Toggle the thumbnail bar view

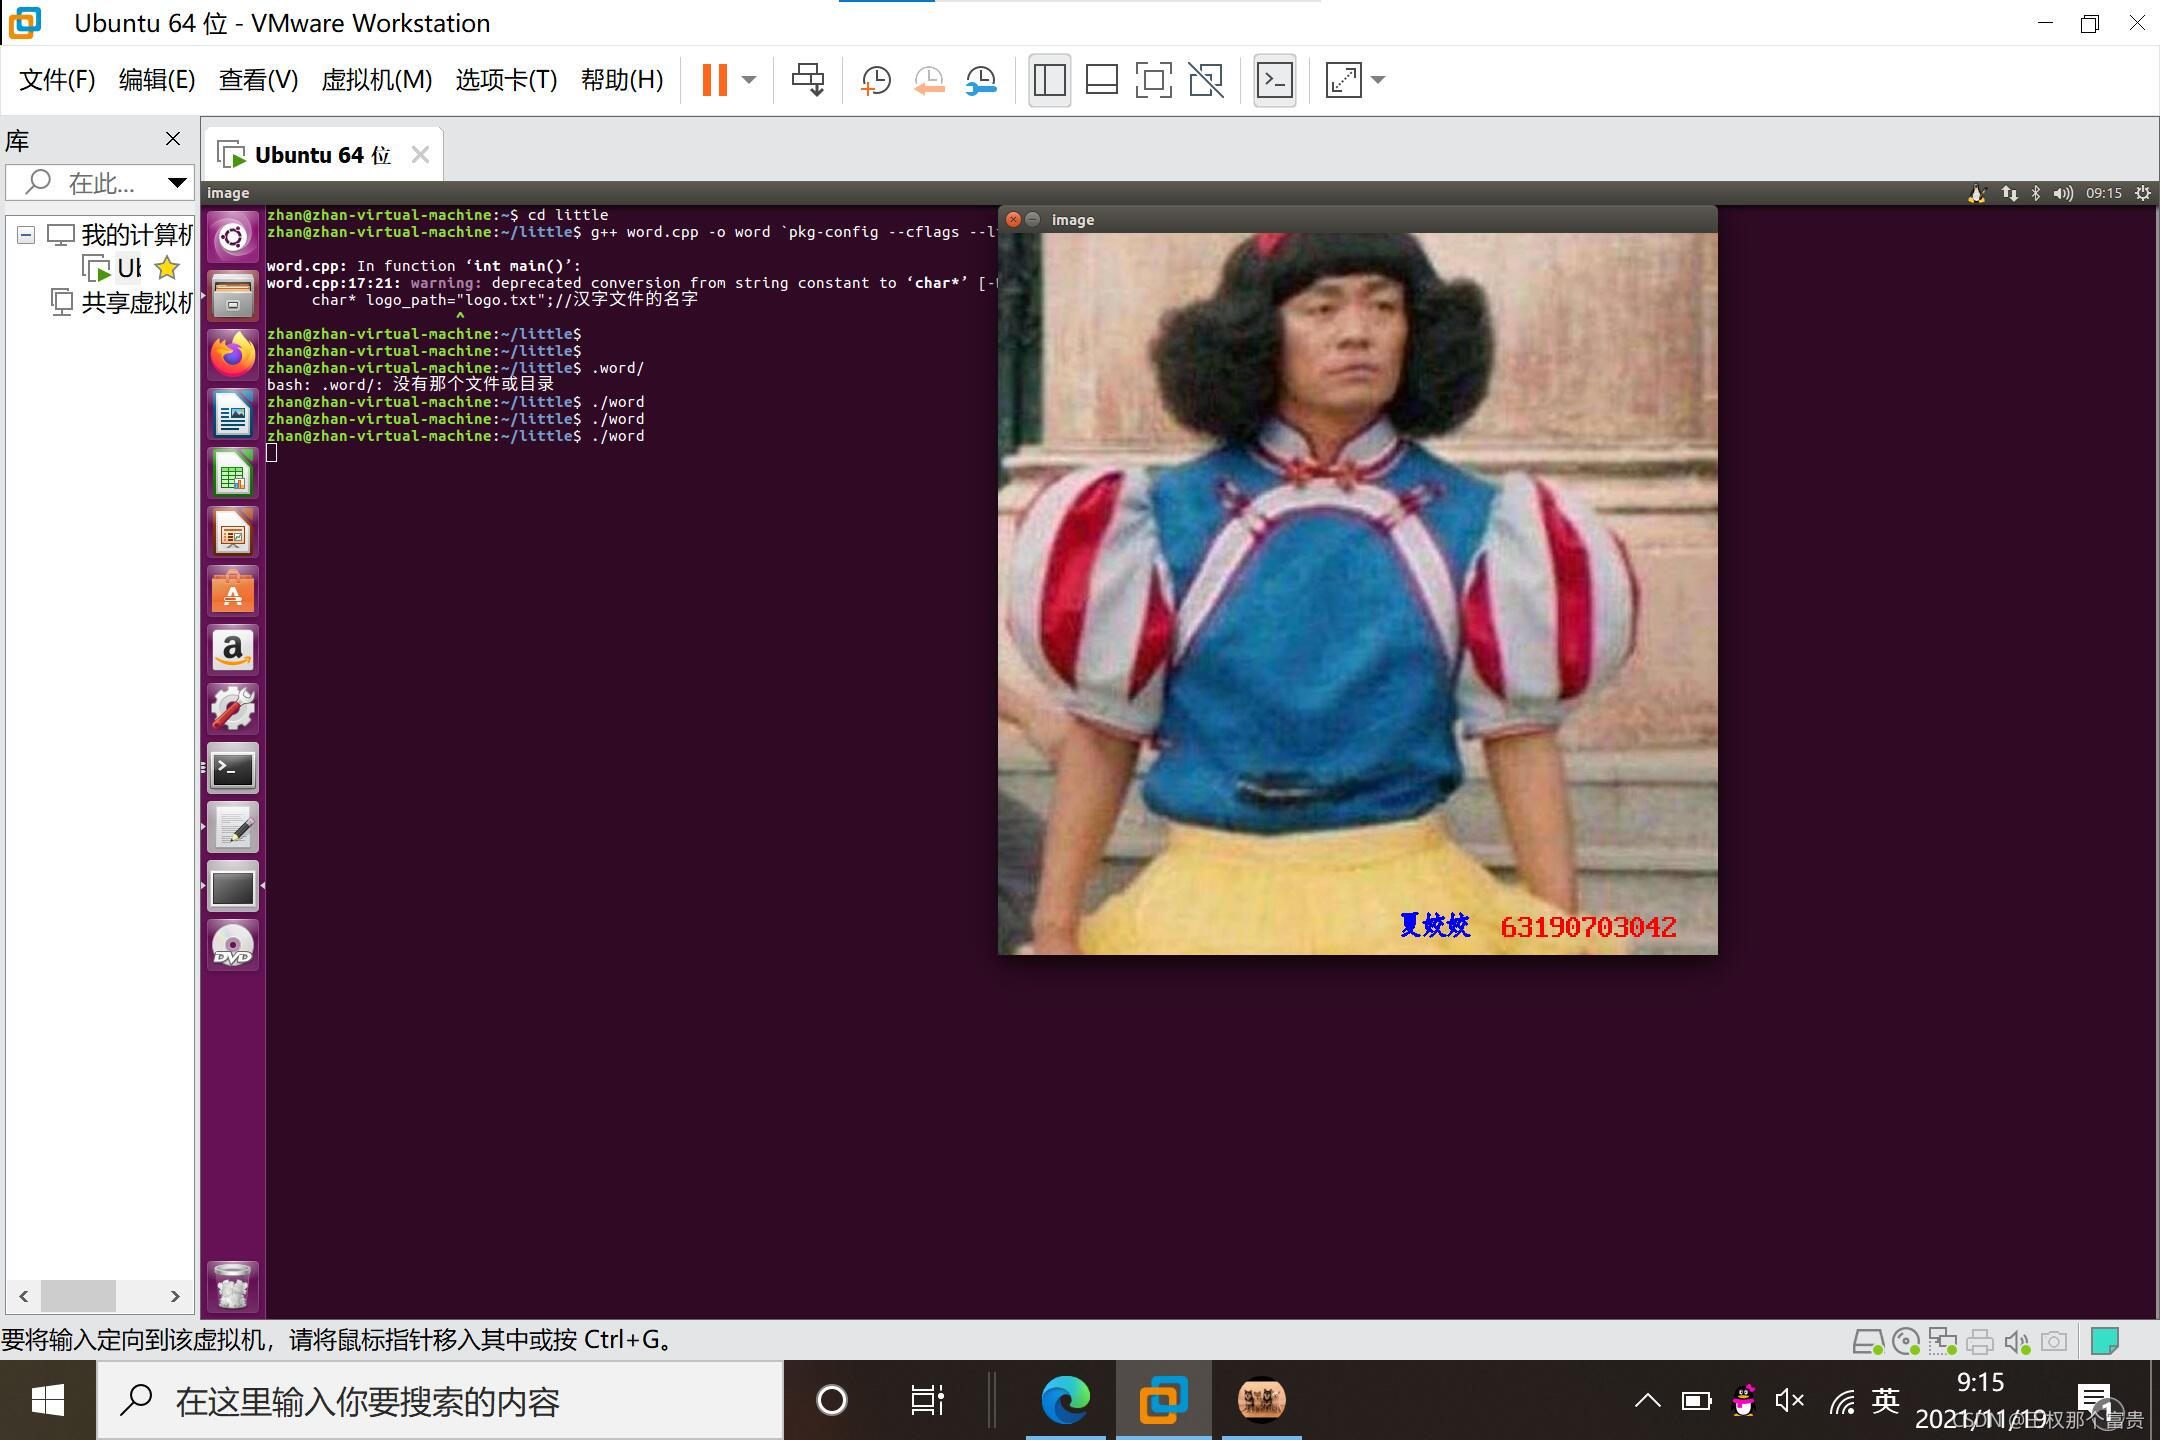[x=1102, y=80]
